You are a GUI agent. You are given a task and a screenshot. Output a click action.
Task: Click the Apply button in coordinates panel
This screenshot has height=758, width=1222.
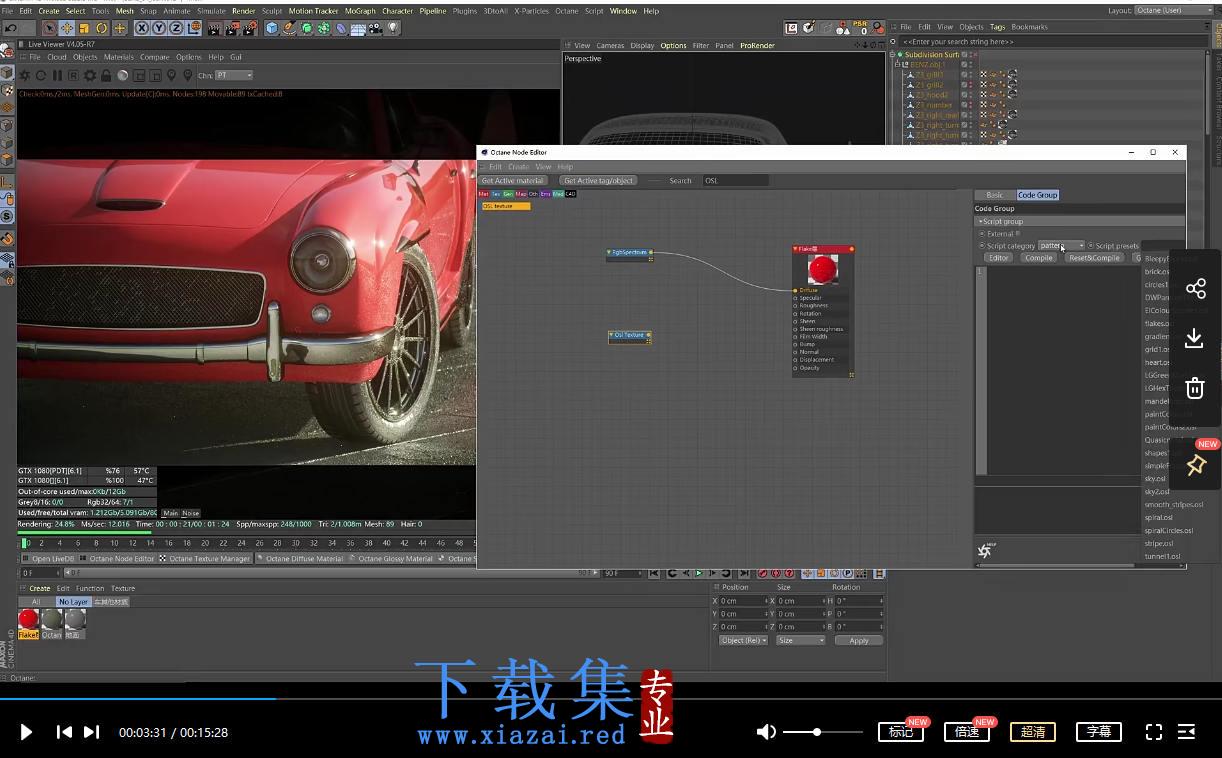859,640
